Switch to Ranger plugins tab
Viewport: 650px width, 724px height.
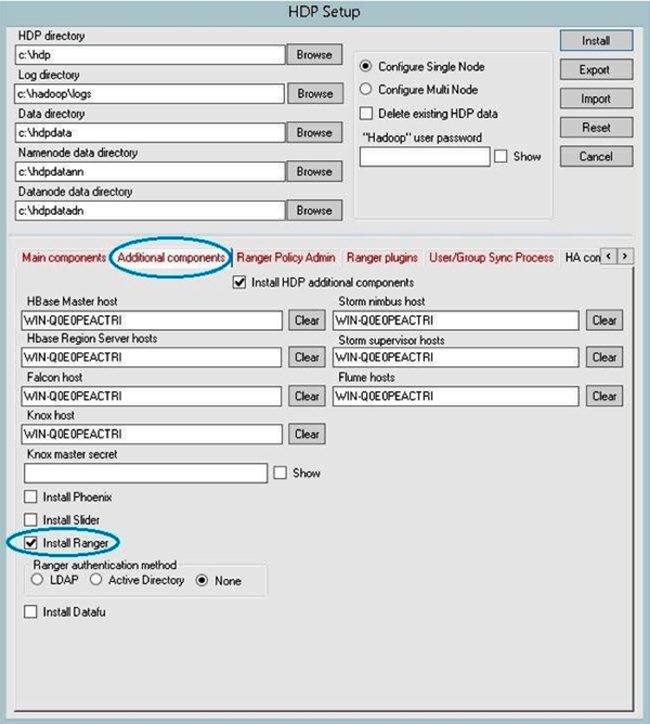click(382, 258)
